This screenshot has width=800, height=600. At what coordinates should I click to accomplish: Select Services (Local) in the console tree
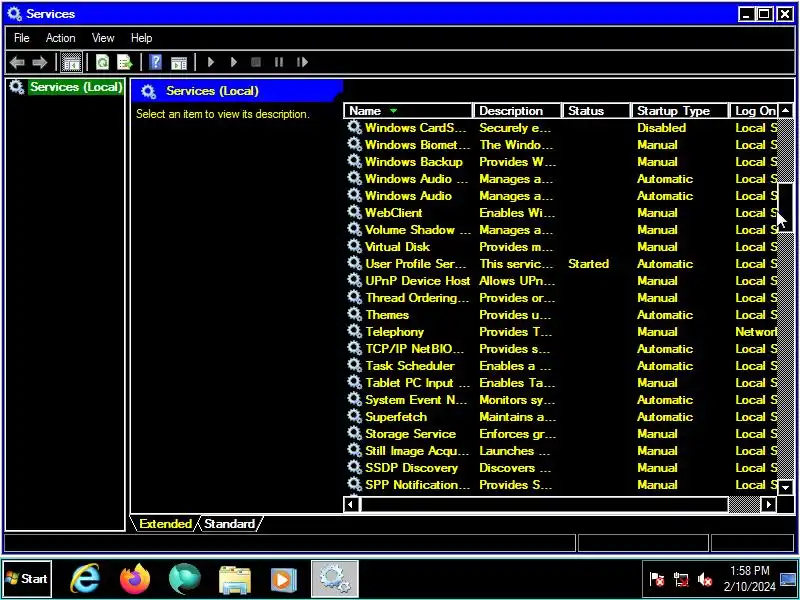click(x=76, y=87)
